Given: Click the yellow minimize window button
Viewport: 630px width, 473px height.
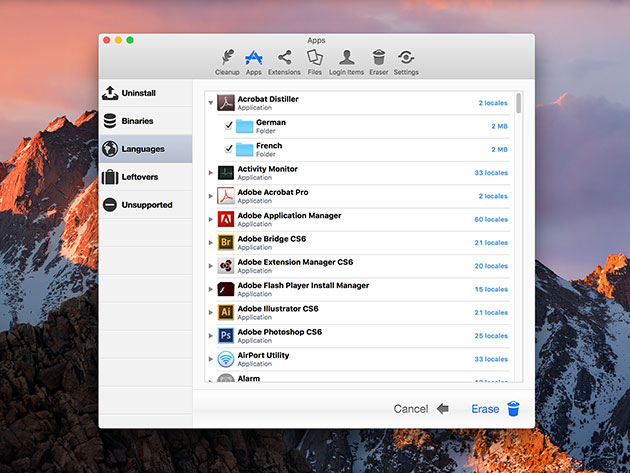Looking at the screenshot, I should 118,40.
